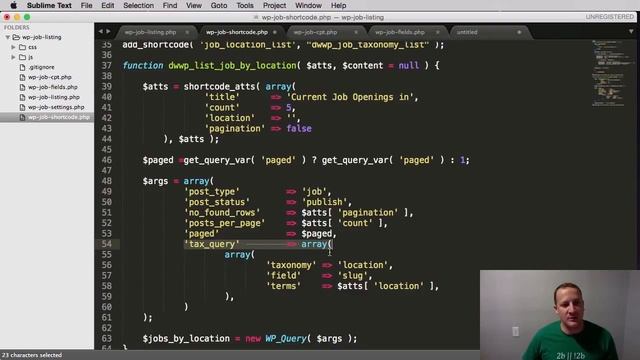Switch to the wp-job-shortcode.php tab
640x360 pixels.
click(x=237, y=32)
